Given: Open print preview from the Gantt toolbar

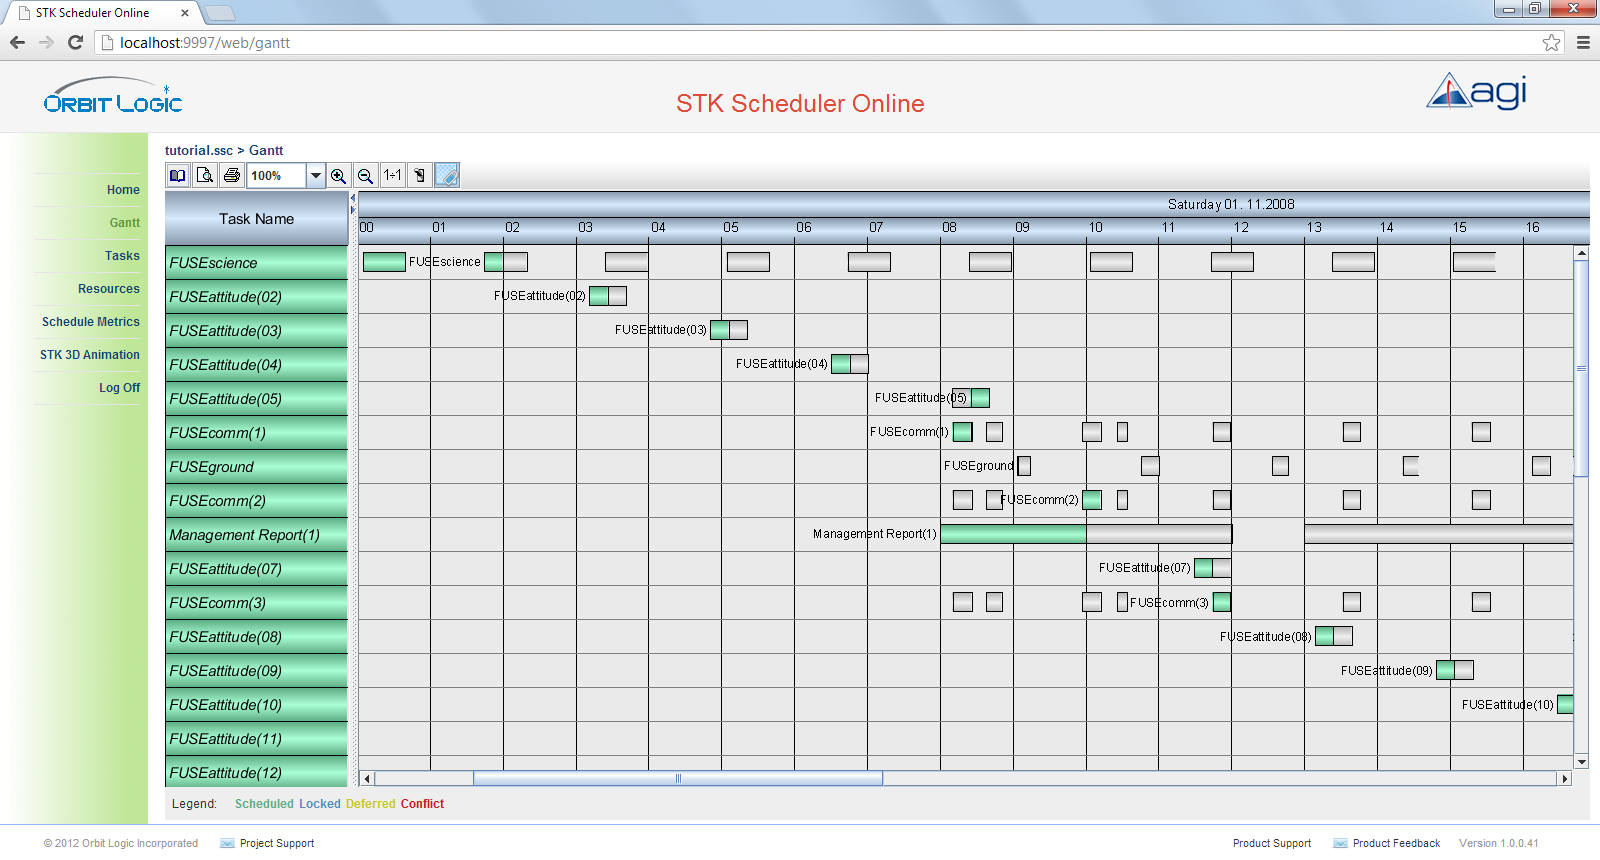Looking at the screenshot, I should [x=204, y=176].
